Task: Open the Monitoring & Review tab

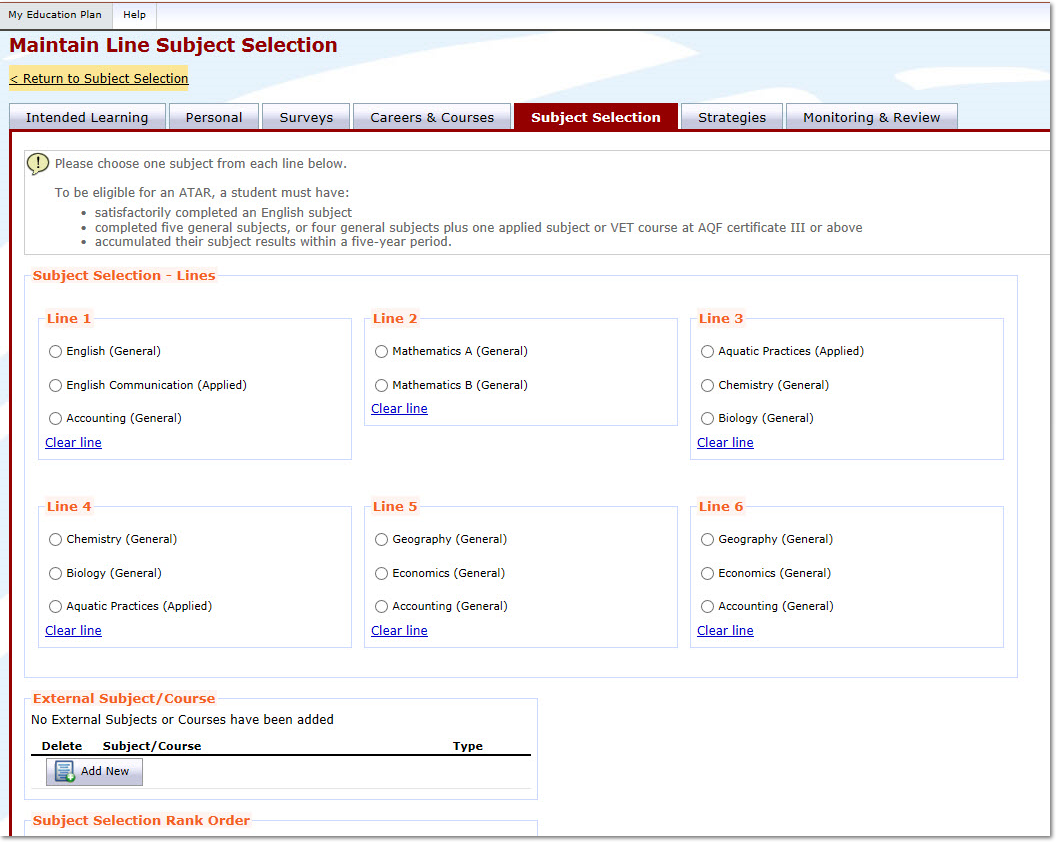Action: pyautogui.click(x=871, y=117)
